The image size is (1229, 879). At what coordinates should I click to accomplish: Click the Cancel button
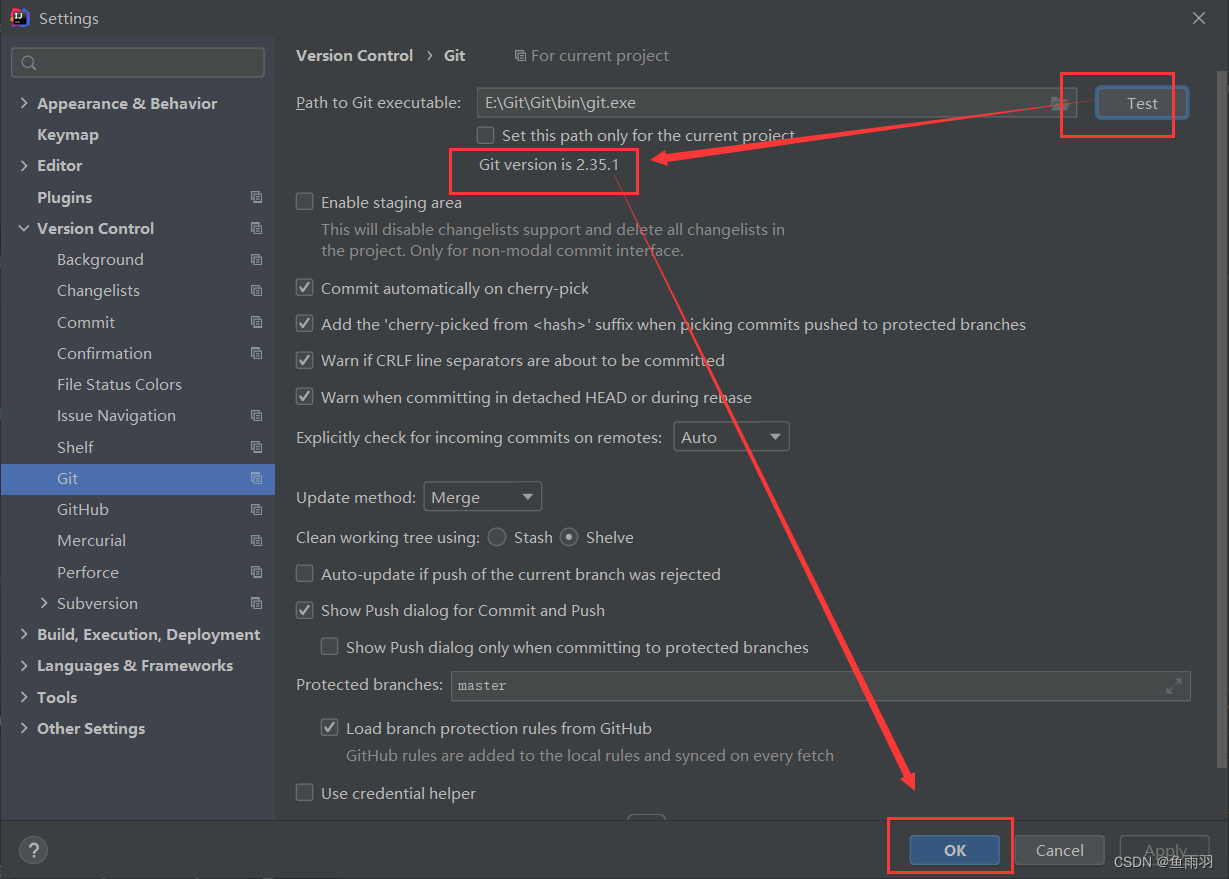pos(1059,850)
